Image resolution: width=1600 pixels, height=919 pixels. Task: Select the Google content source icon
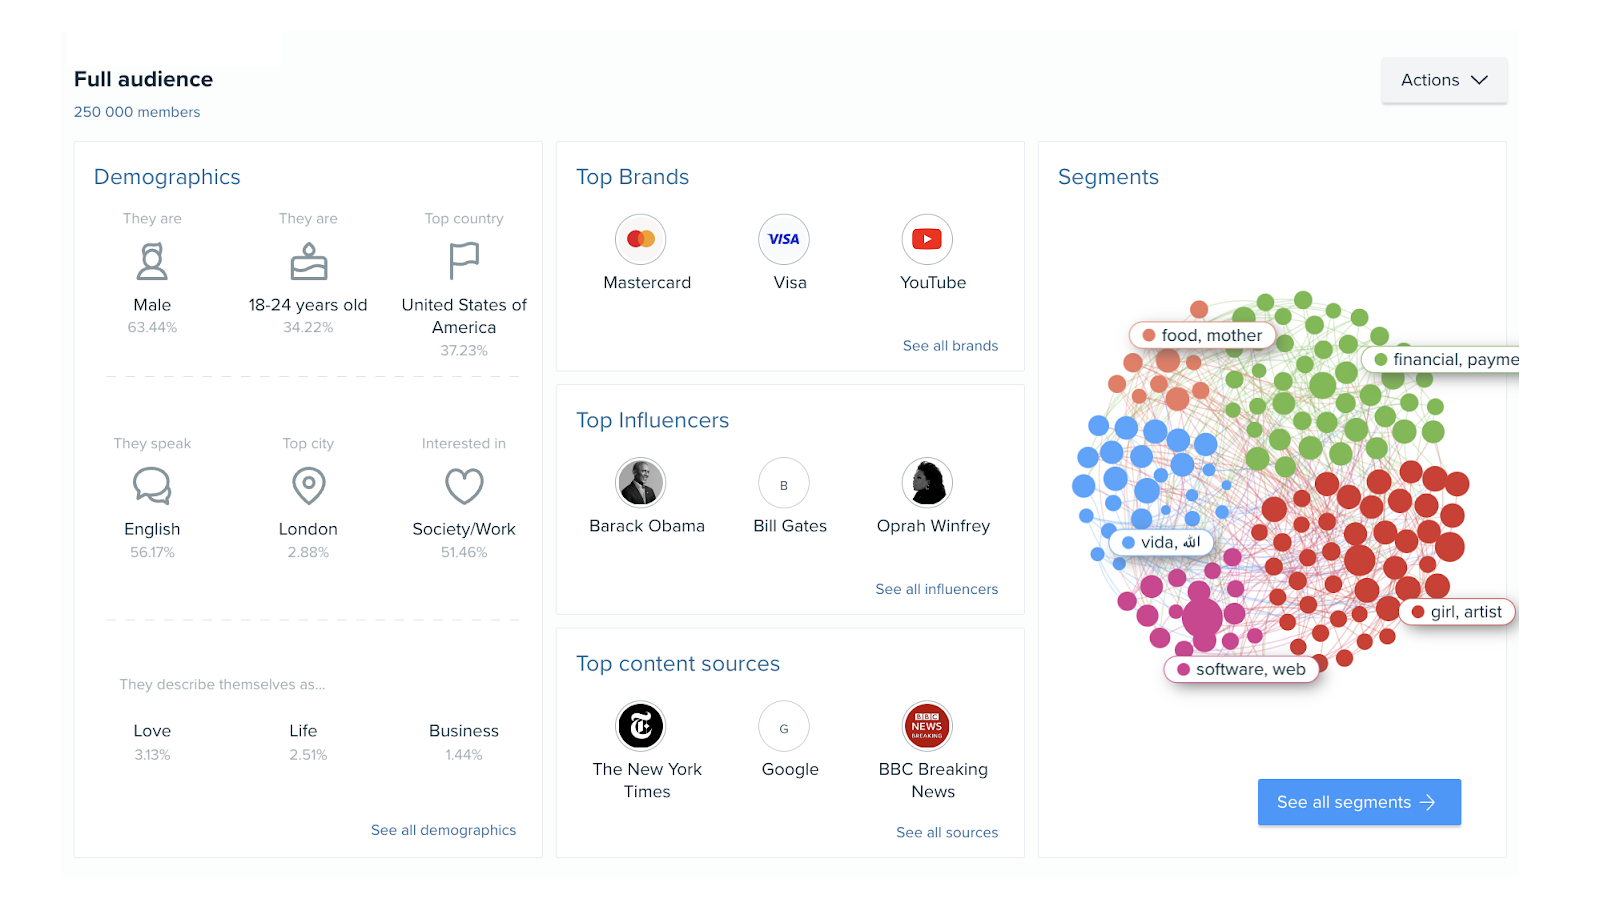coord(784,726)
